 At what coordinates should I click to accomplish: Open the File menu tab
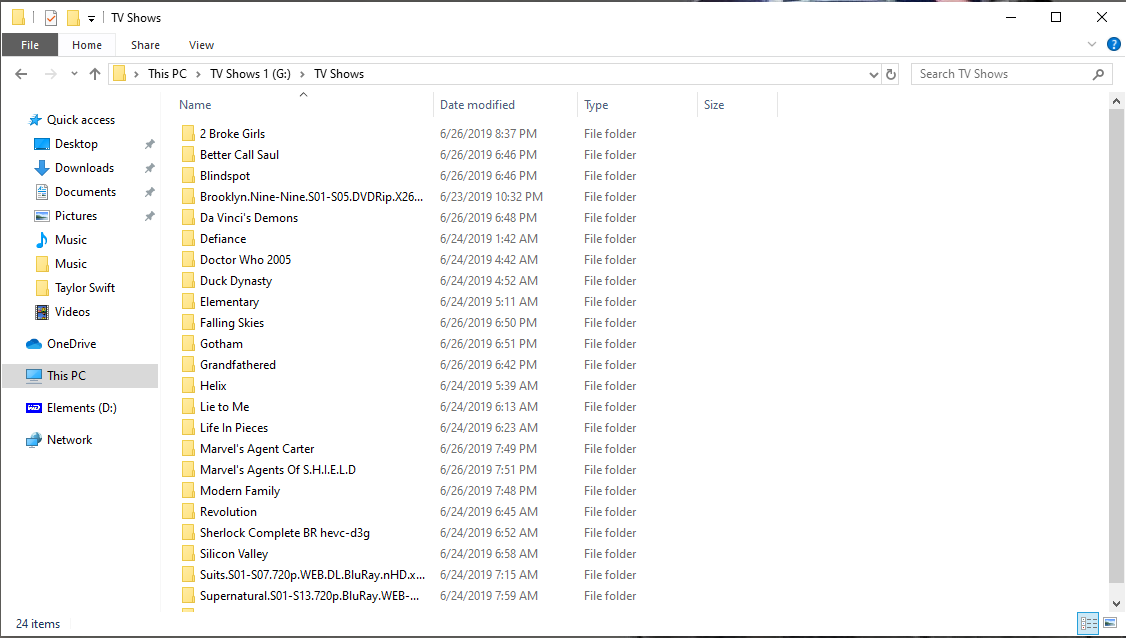coord(30,45)
